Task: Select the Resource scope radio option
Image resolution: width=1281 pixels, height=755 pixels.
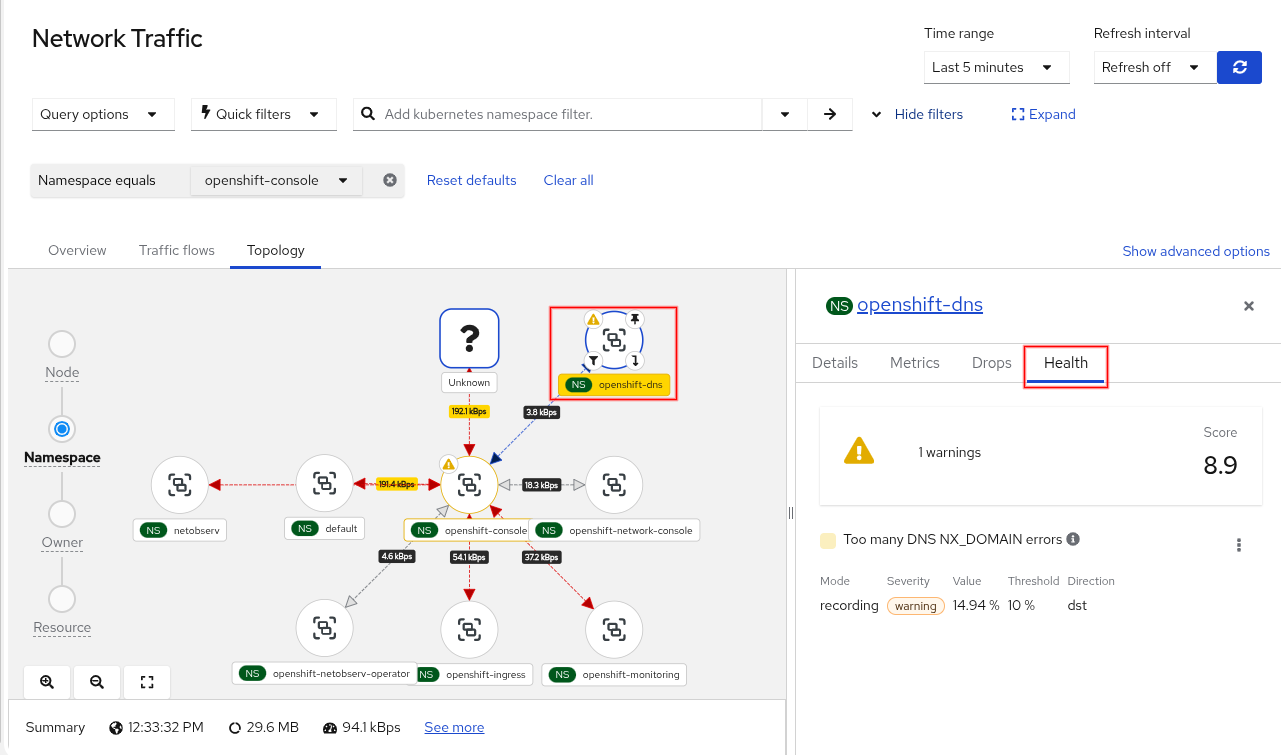Action: coord(62,599)
